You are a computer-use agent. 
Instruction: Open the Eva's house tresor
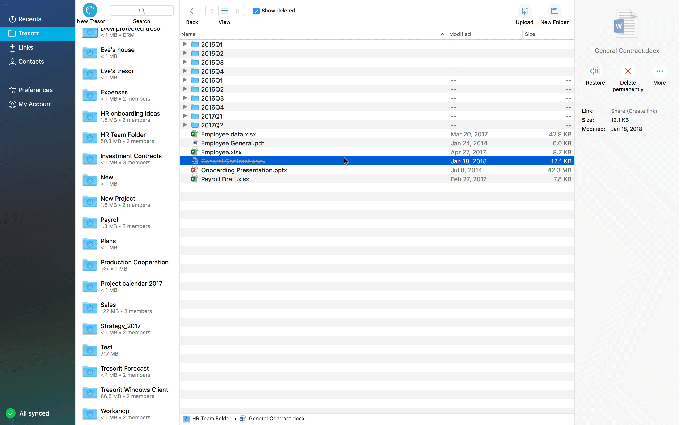[128, 52]
